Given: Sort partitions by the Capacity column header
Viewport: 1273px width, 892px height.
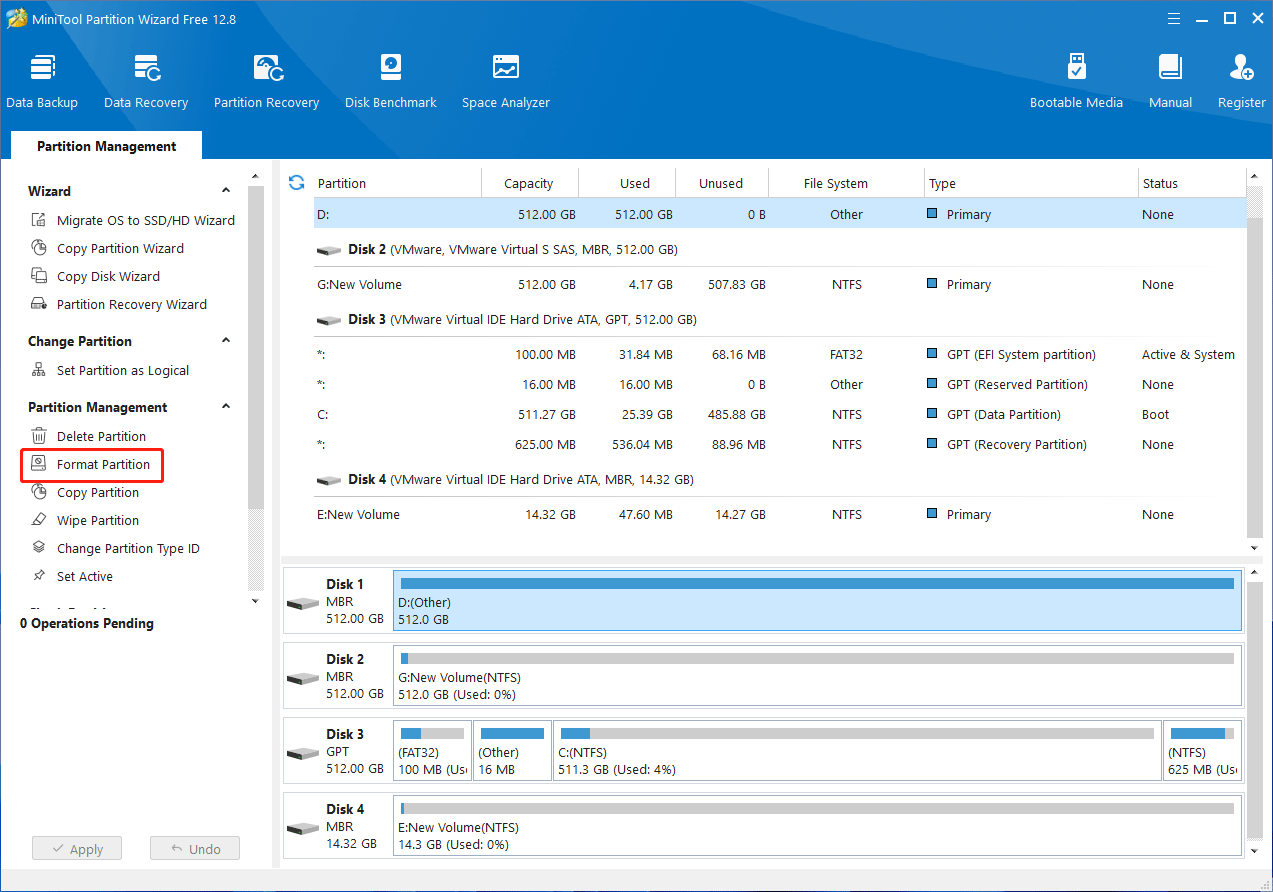Looking at the screenshot, I should 528,184.
